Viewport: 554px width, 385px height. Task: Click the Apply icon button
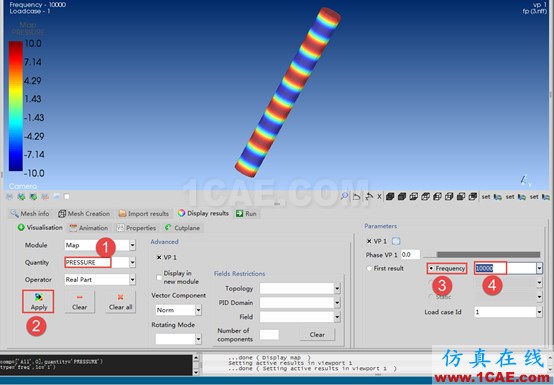pos(38,301)
